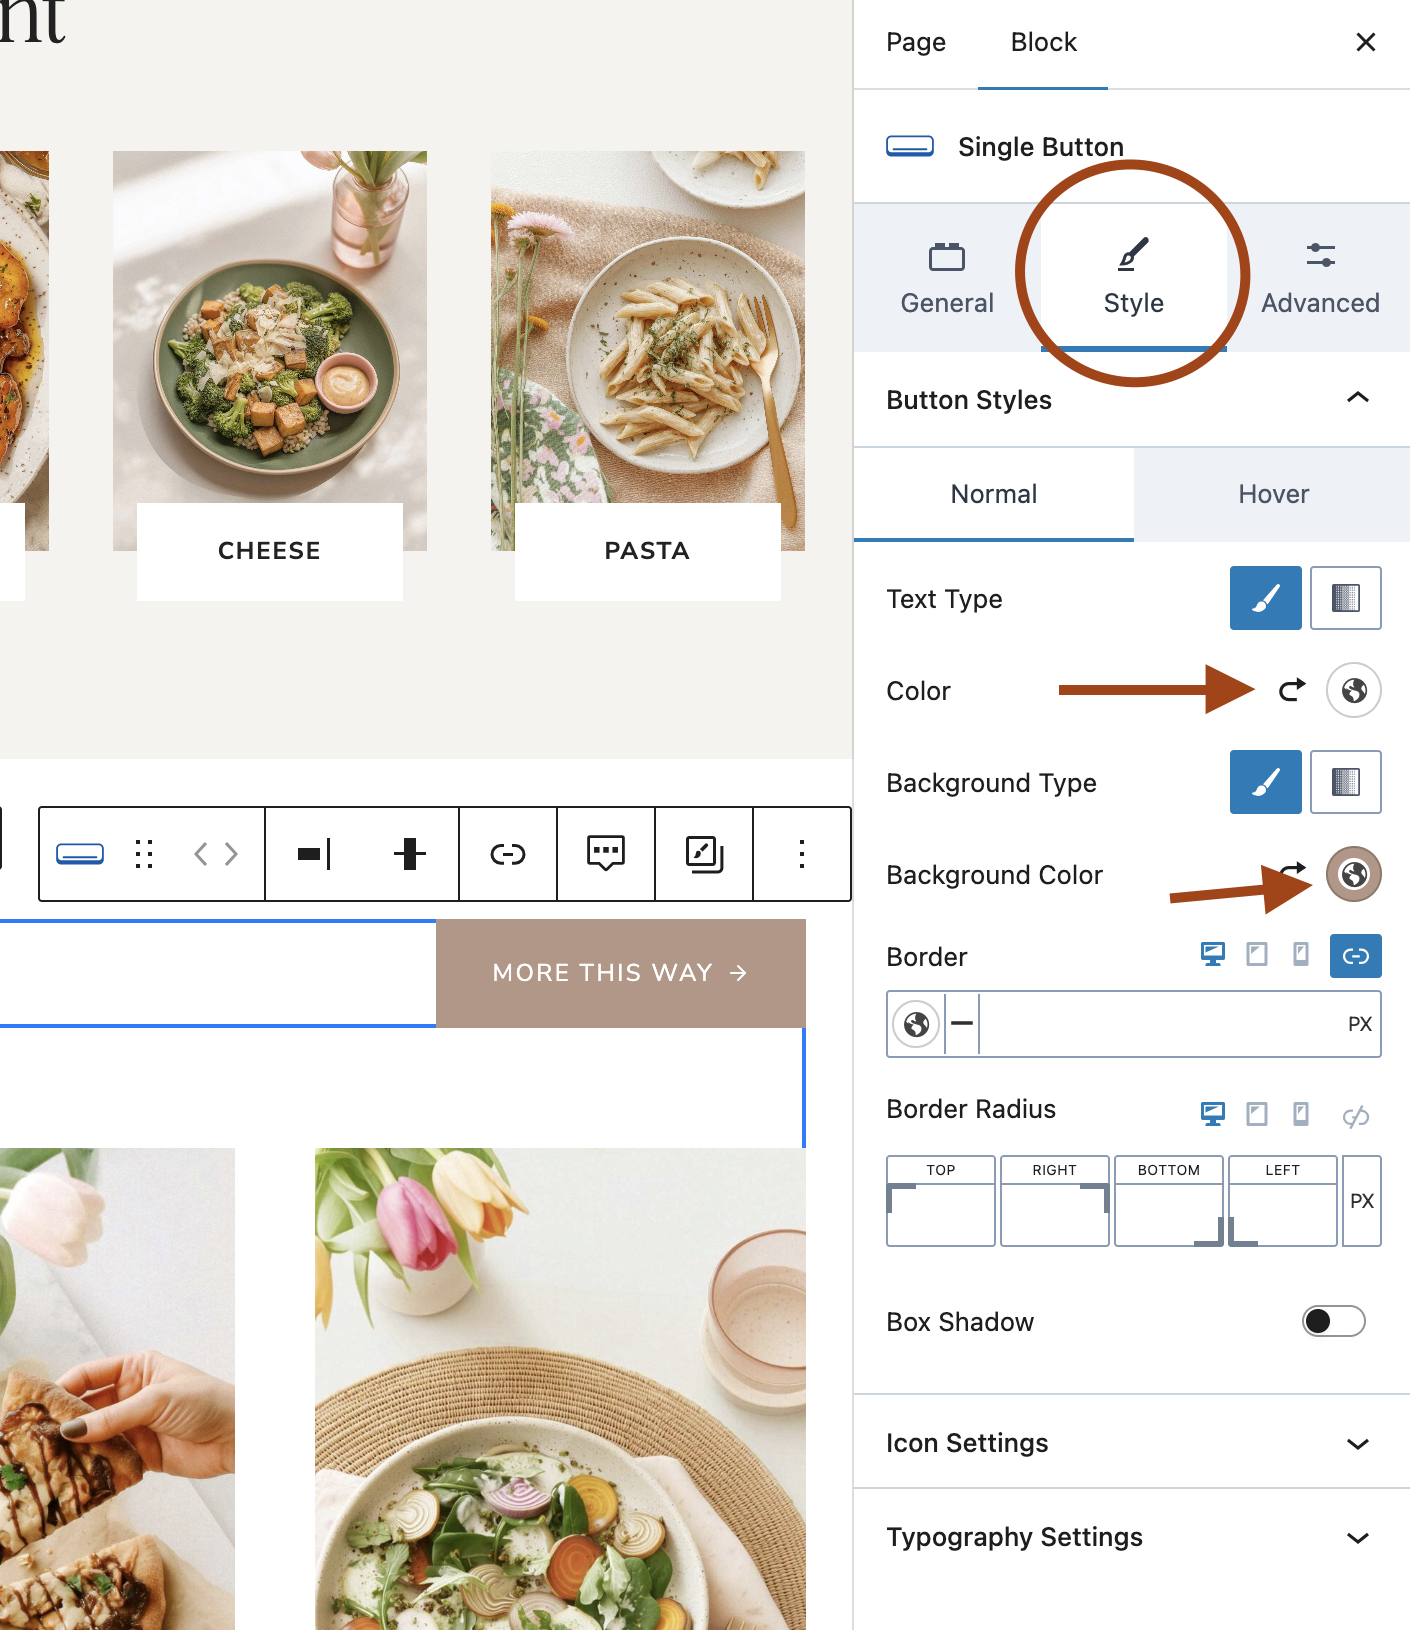Choose solid color for Background Type
Viewport: 1410px width, 1630px height.
tap(1265, 782)
